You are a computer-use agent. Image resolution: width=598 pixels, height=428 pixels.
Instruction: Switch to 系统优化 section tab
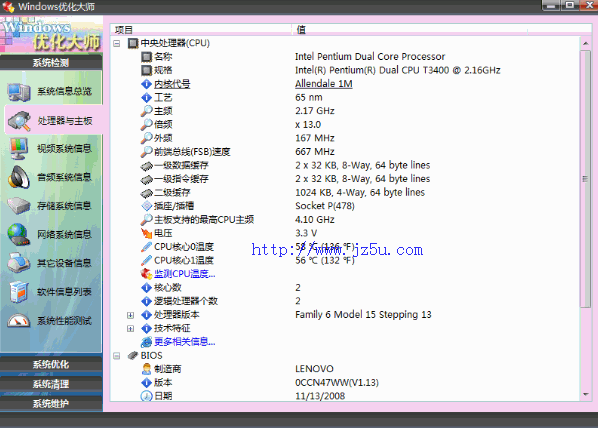[51, 364]
